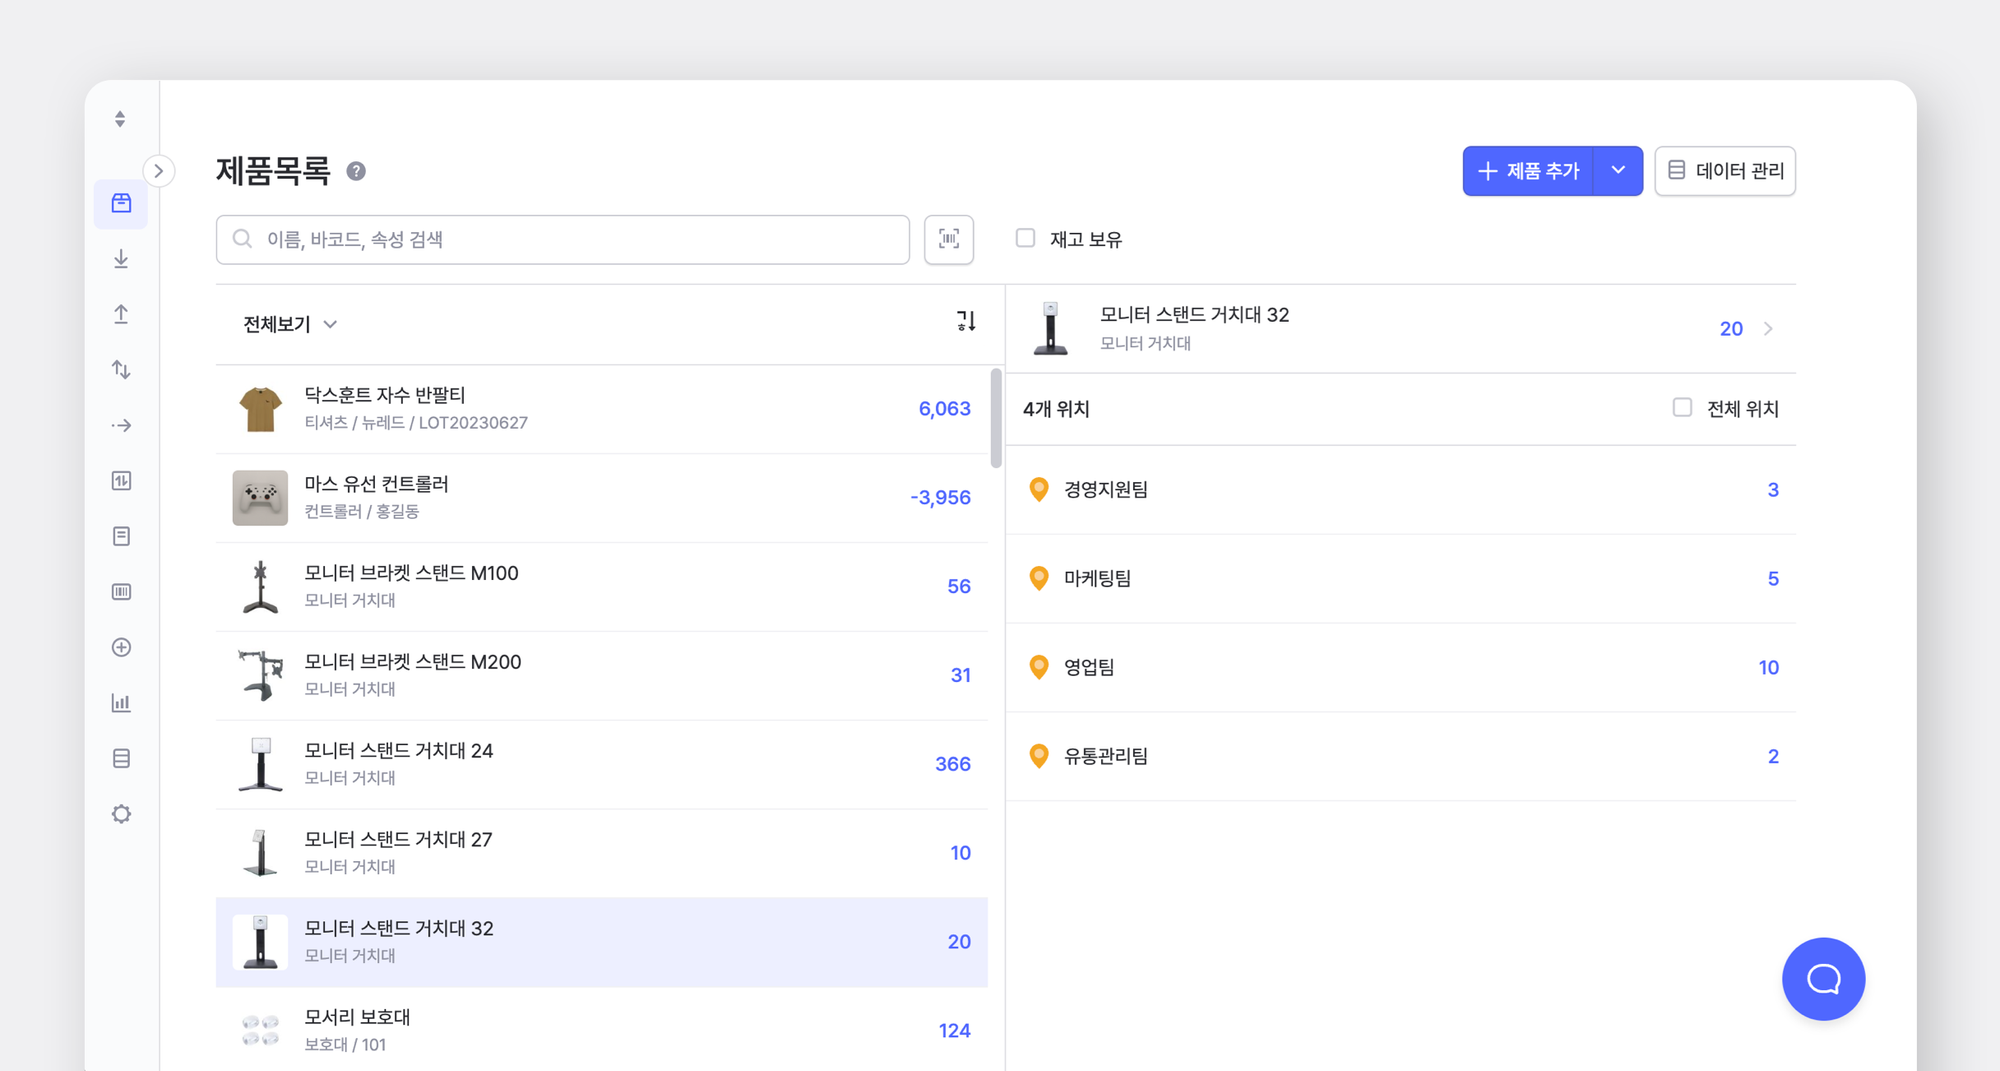The height and width of the screenshot is (1071, 2000).
Task: Open the barcode scanner search icon
Action: 948,239
